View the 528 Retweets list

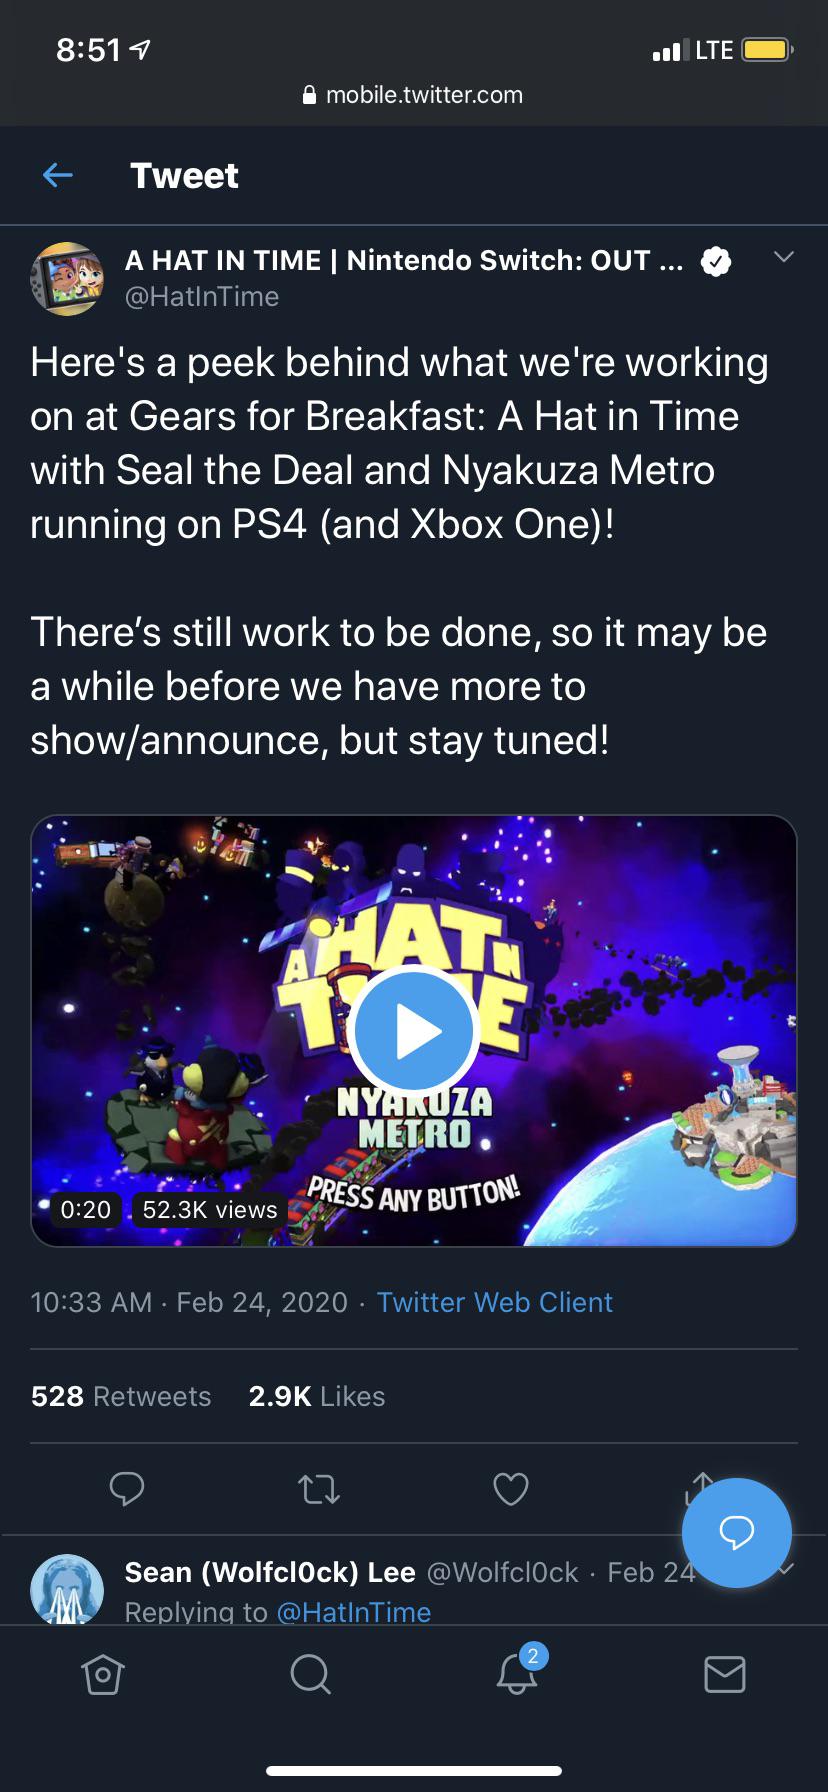(x=120, y=1396)
